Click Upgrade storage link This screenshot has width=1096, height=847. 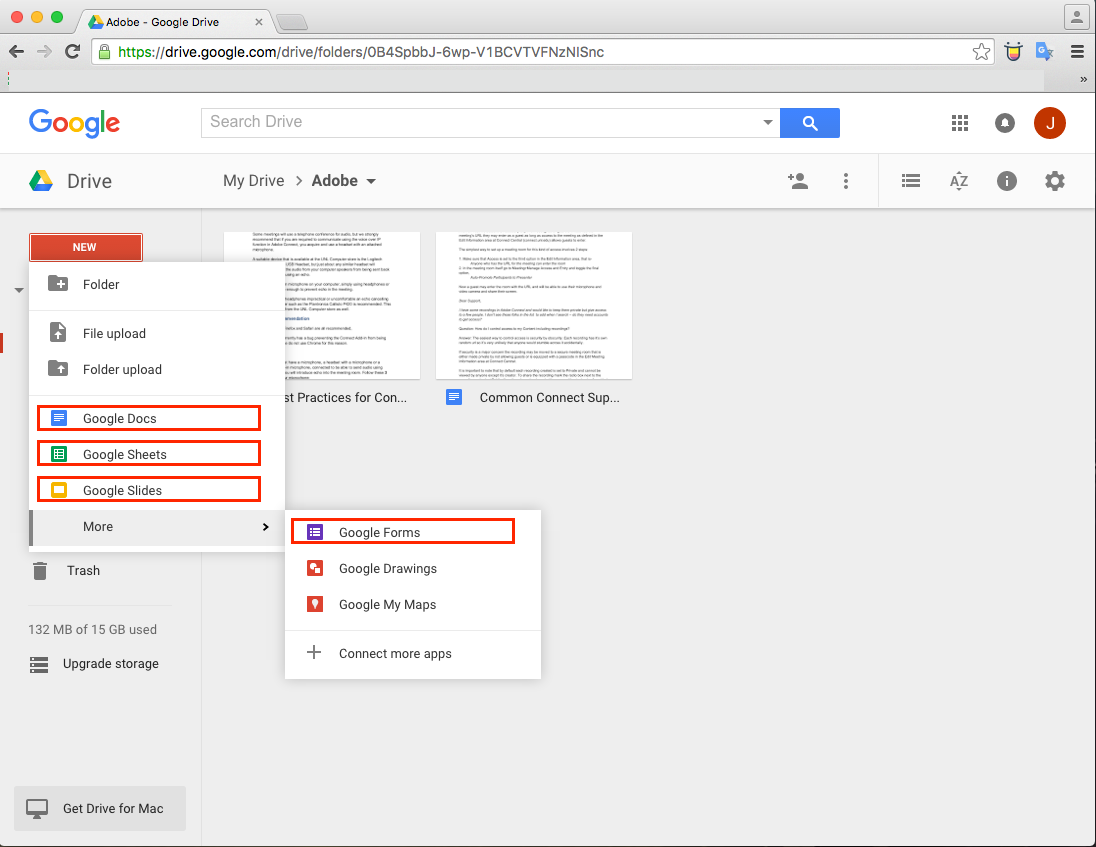pos(110,664)
